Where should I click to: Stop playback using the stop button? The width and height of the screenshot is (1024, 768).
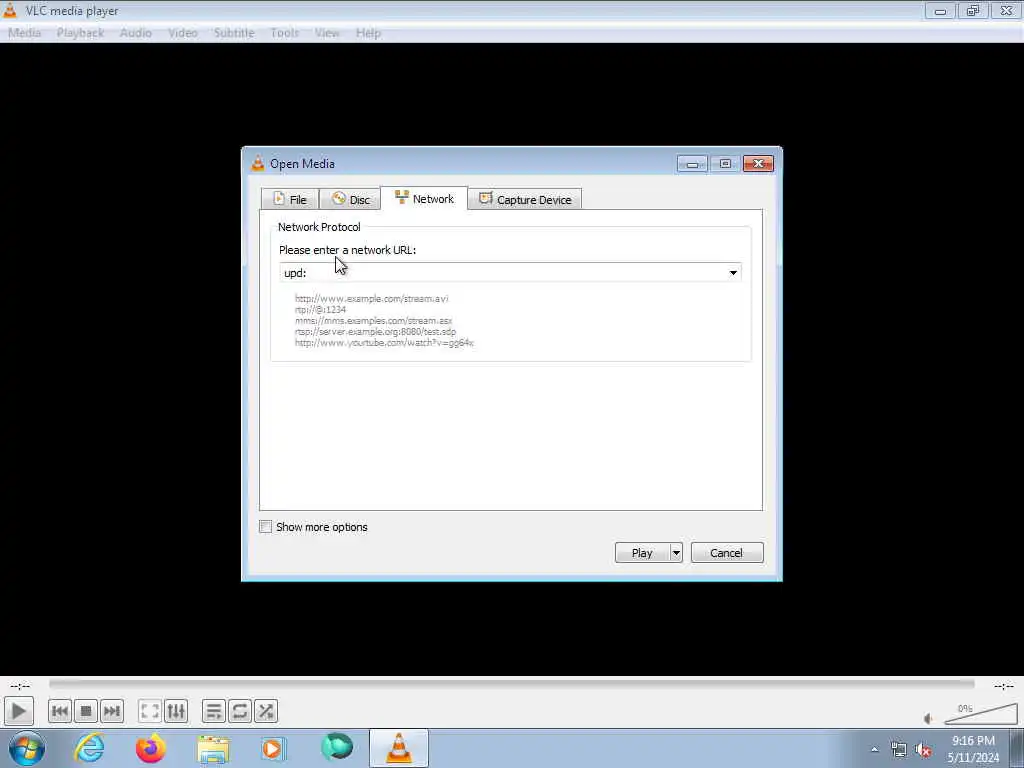[x=86, y=711]
